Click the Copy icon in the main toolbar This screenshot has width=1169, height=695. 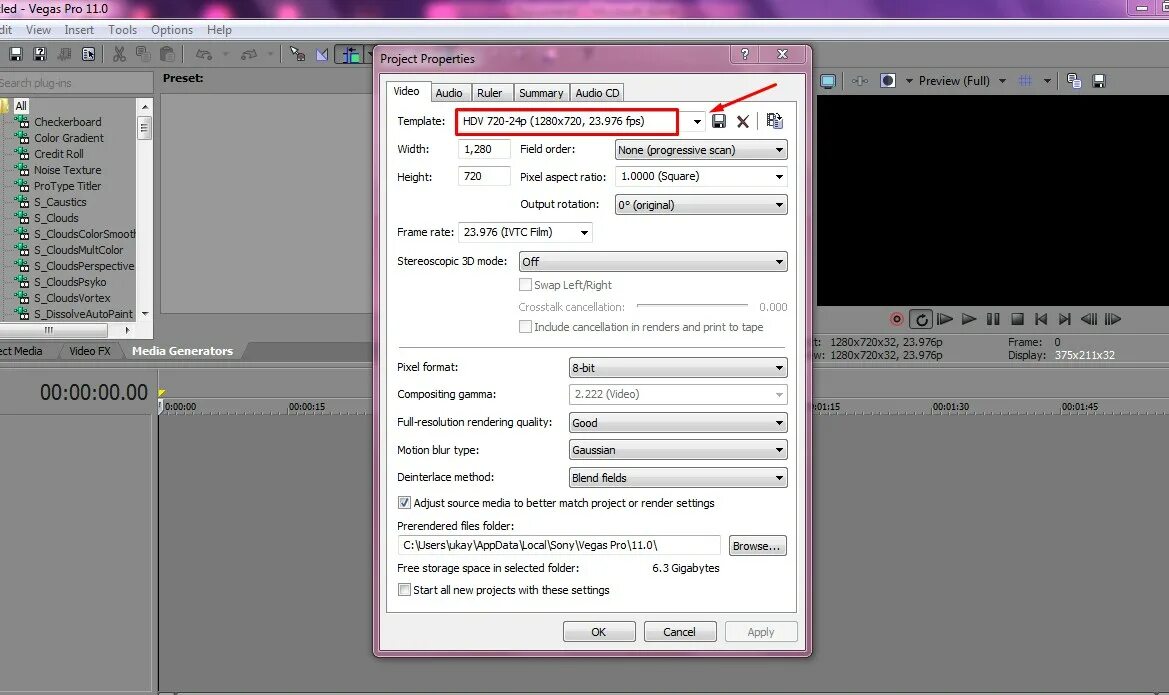coord(143,54)
